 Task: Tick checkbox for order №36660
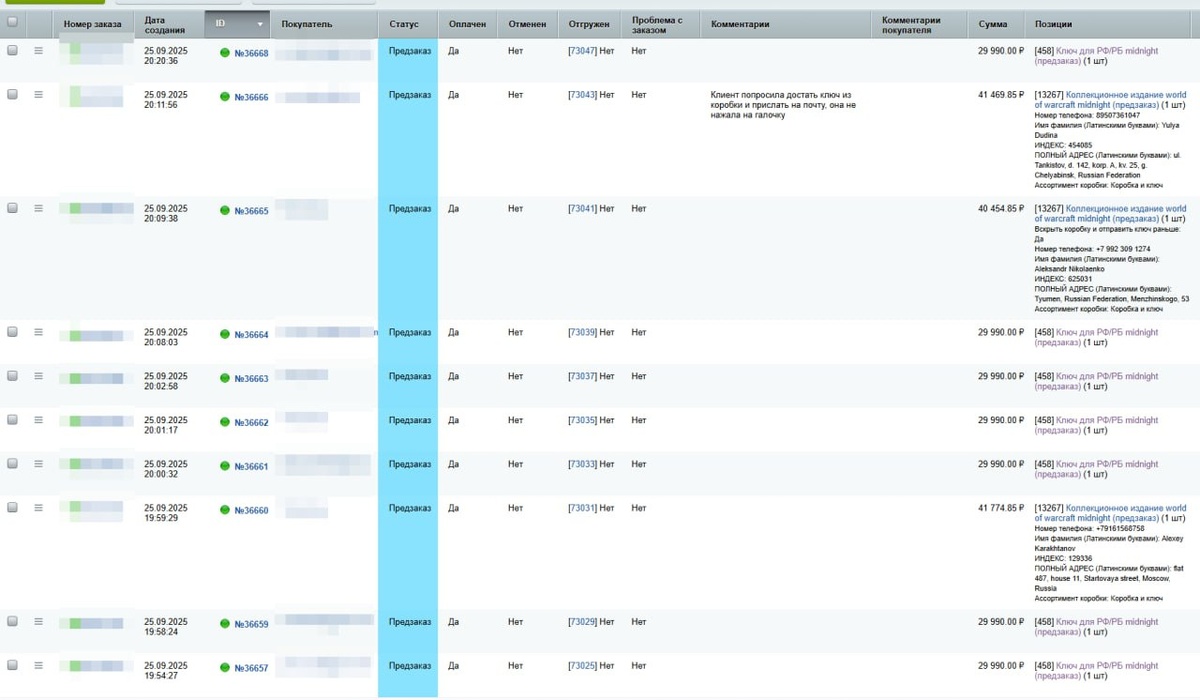pos(12,507)
